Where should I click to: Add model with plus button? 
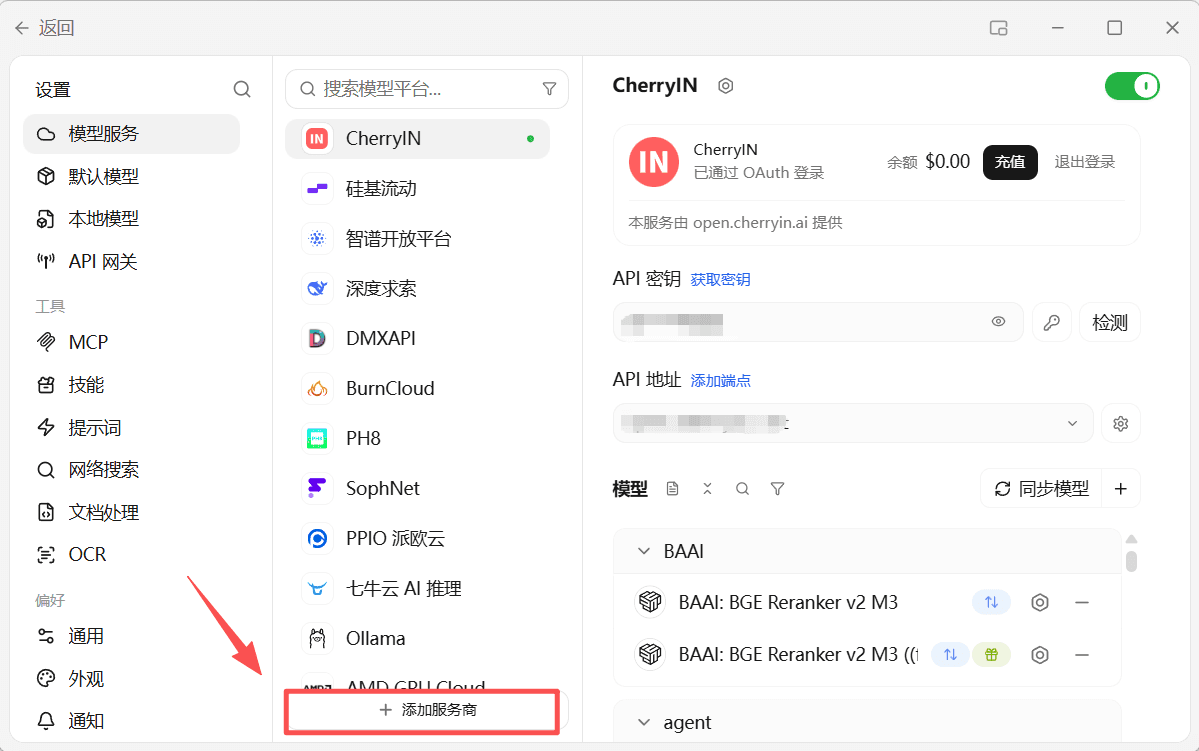point(1121,489)
